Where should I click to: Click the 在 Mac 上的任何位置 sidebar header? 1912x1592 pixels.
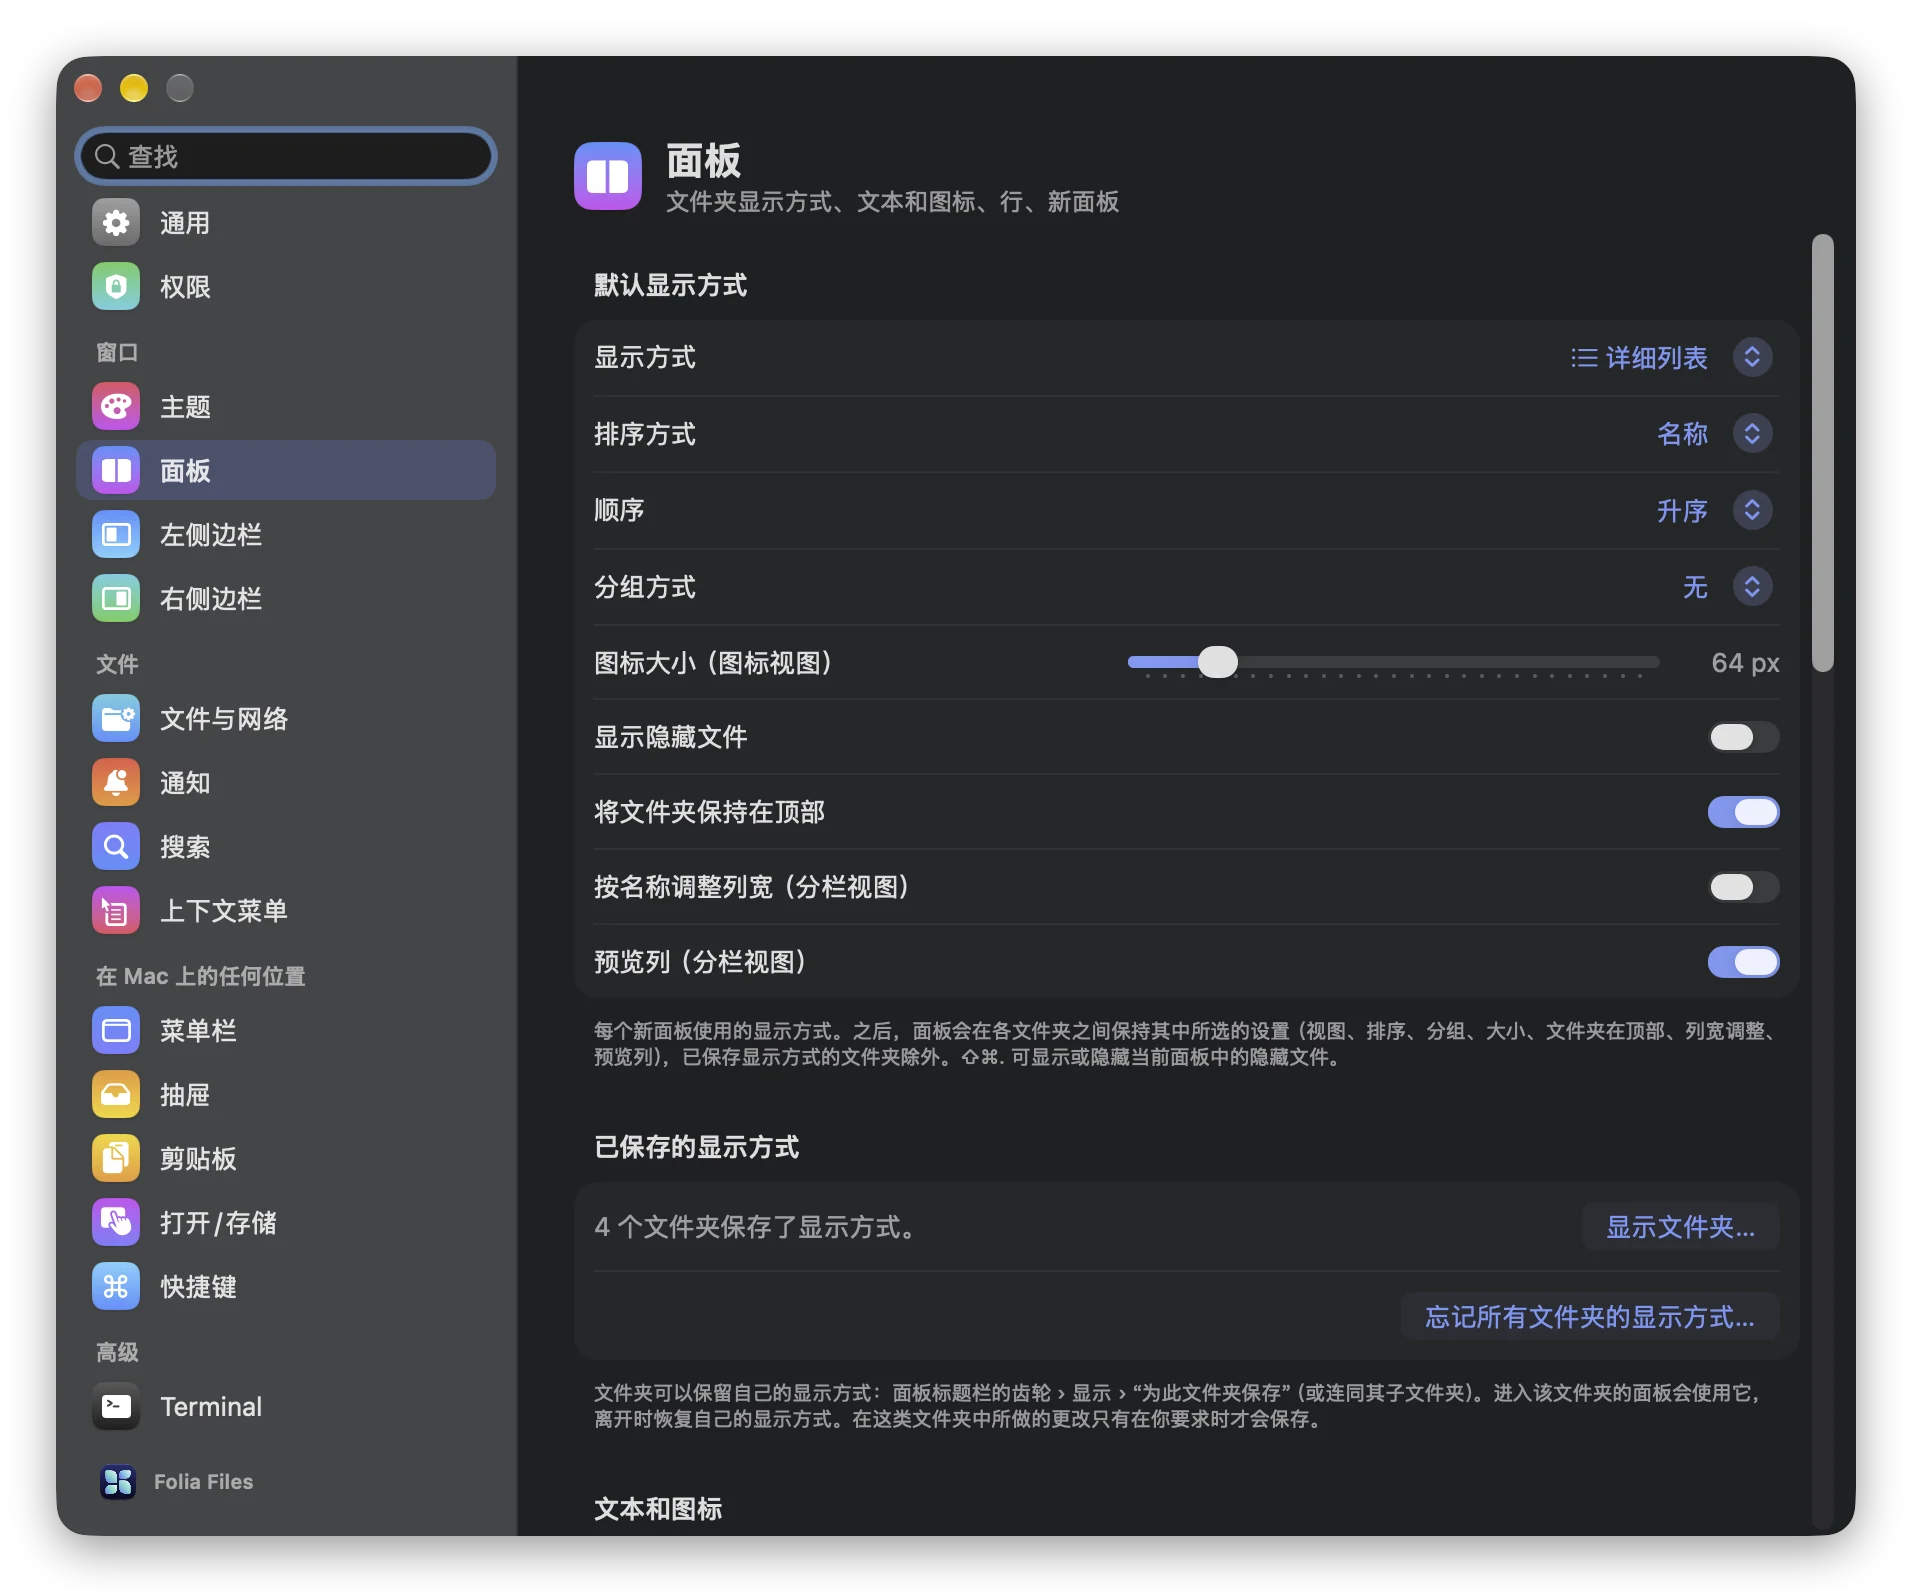pyautogui.click(x=201, y=976)
